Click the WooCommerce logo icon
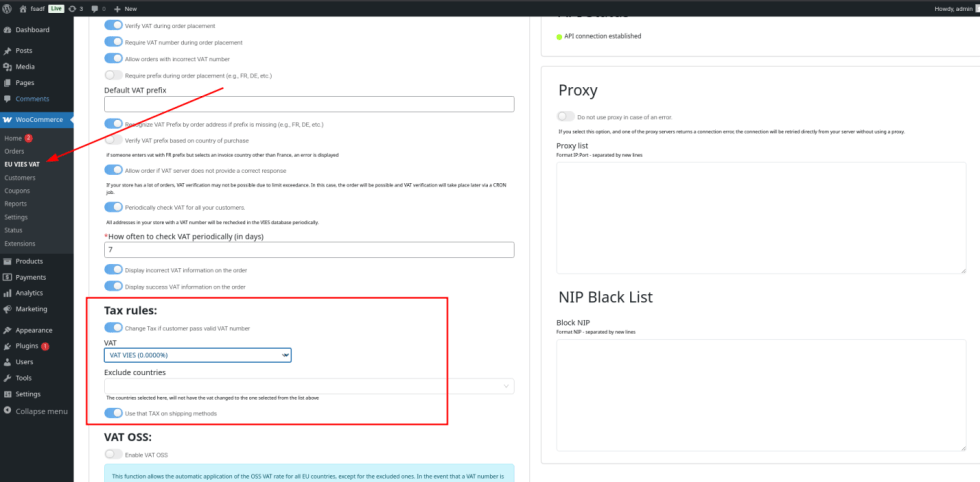The image size is (980, 482). tap(8, 119)
